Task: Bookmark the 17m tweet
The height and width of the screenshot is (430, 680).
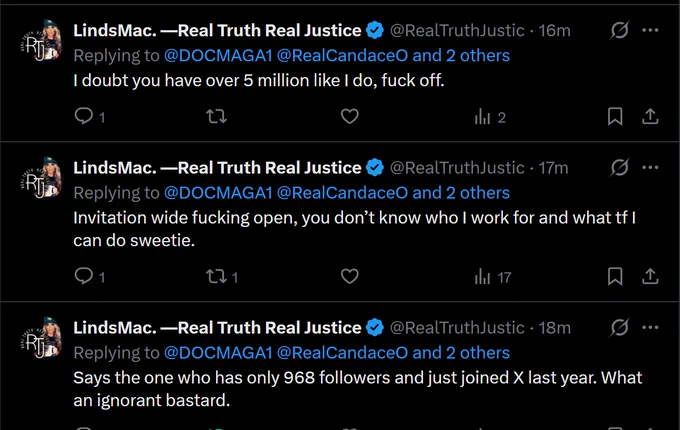Action: pos(615,276)
